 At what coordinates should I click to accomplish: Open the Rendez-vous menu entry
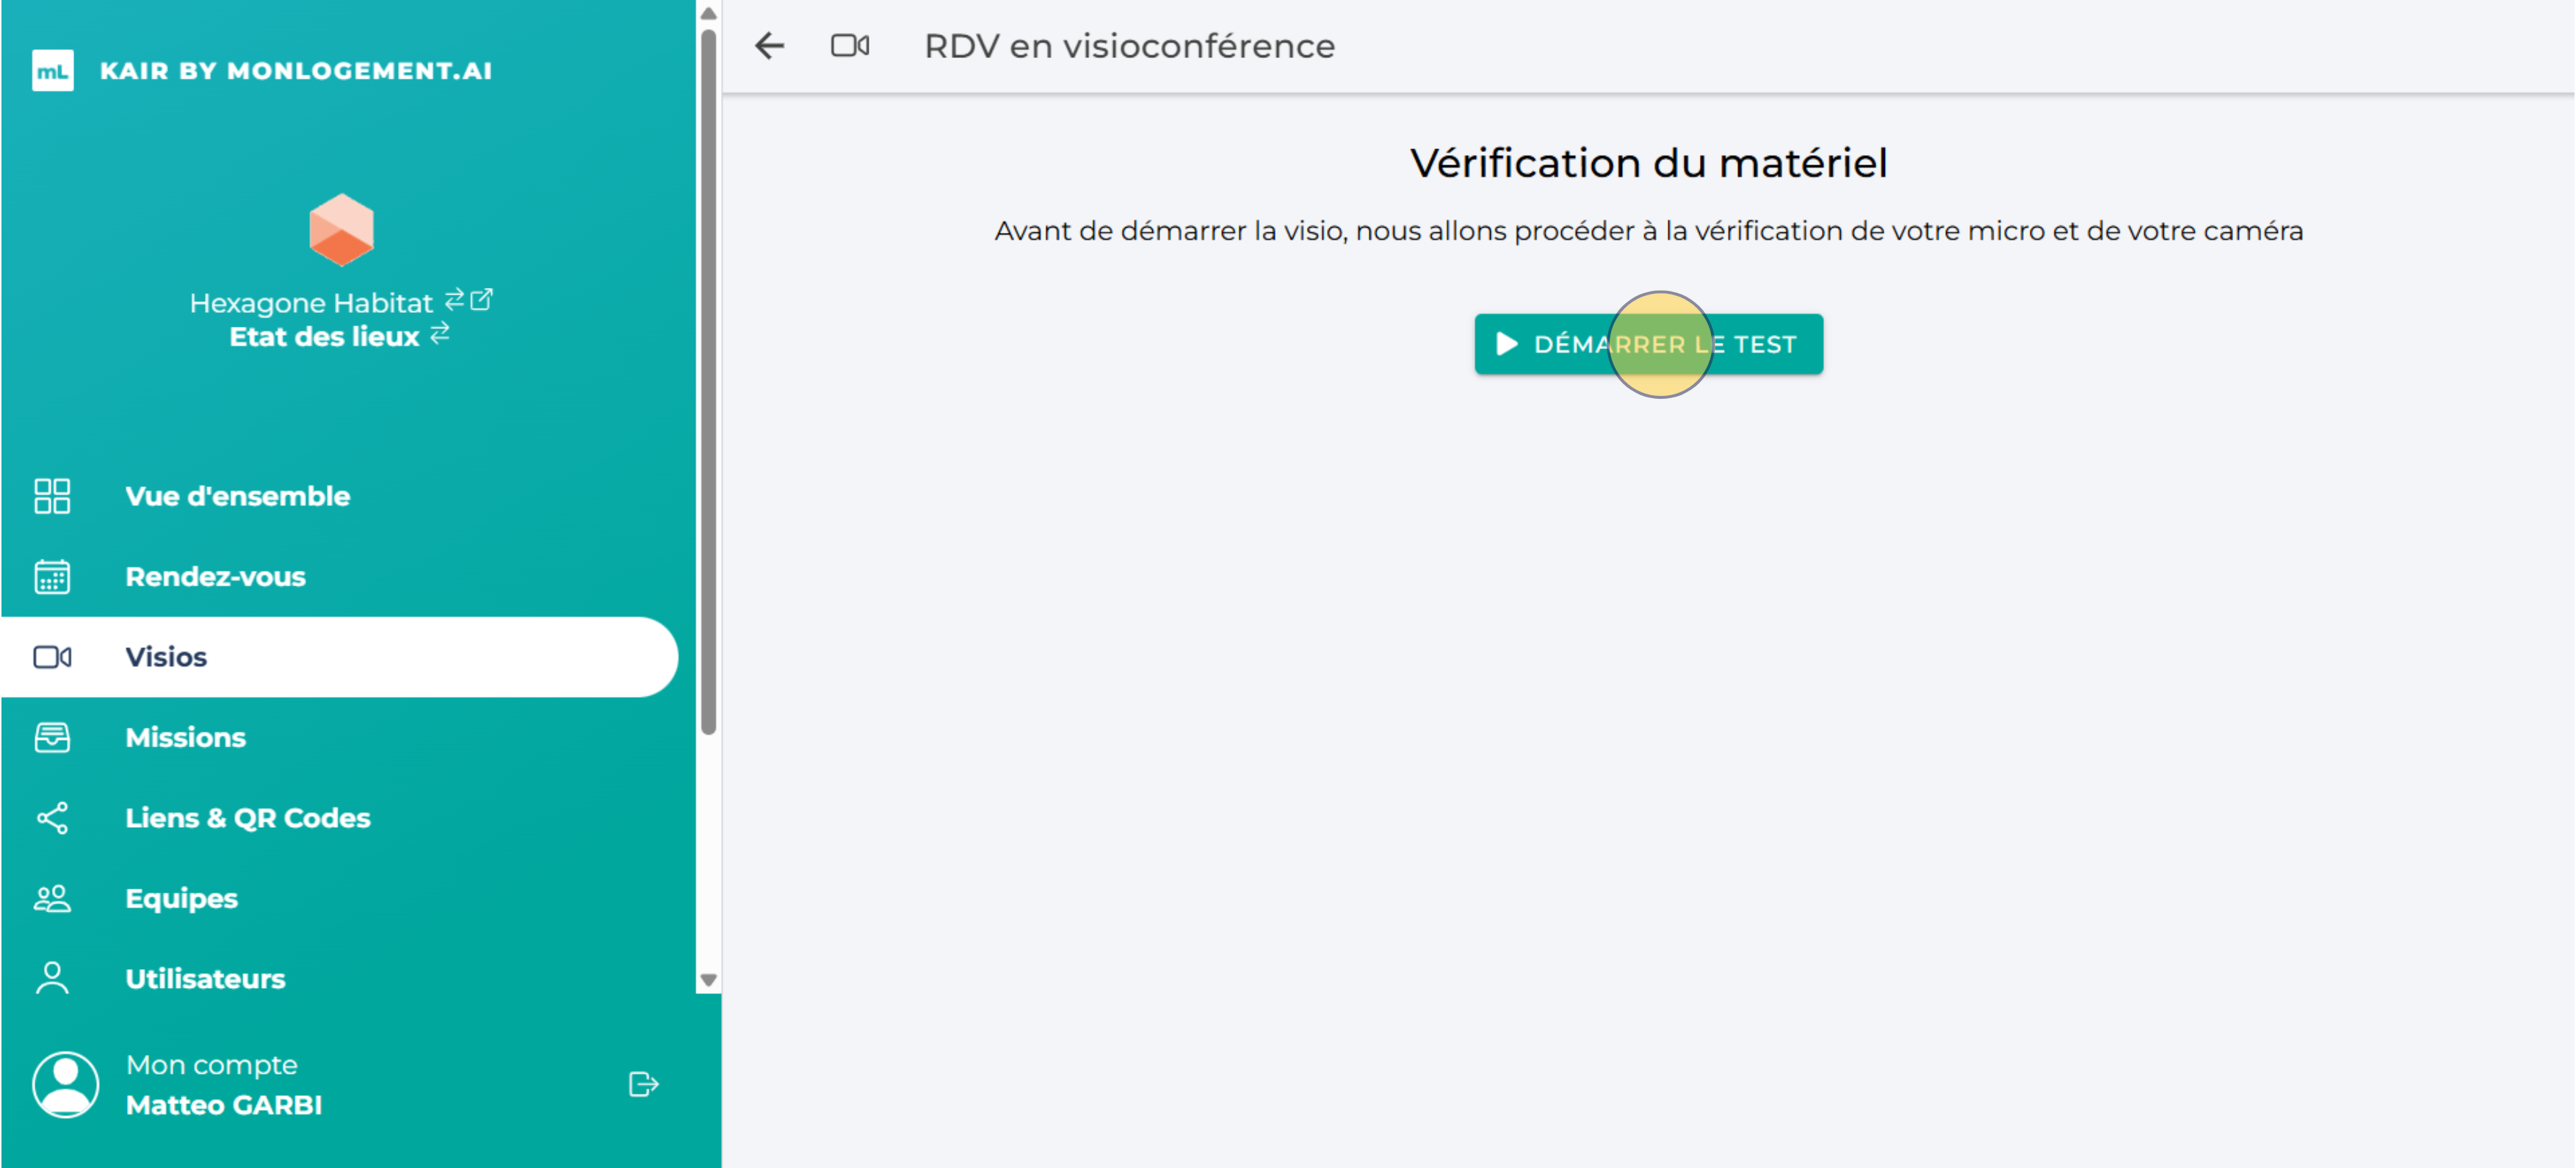coord(215,576)
